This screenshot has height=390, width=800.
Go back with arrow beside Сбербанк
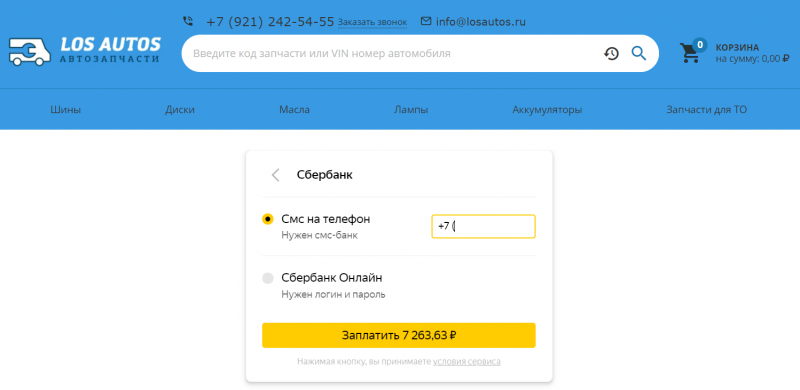[276, 175]
